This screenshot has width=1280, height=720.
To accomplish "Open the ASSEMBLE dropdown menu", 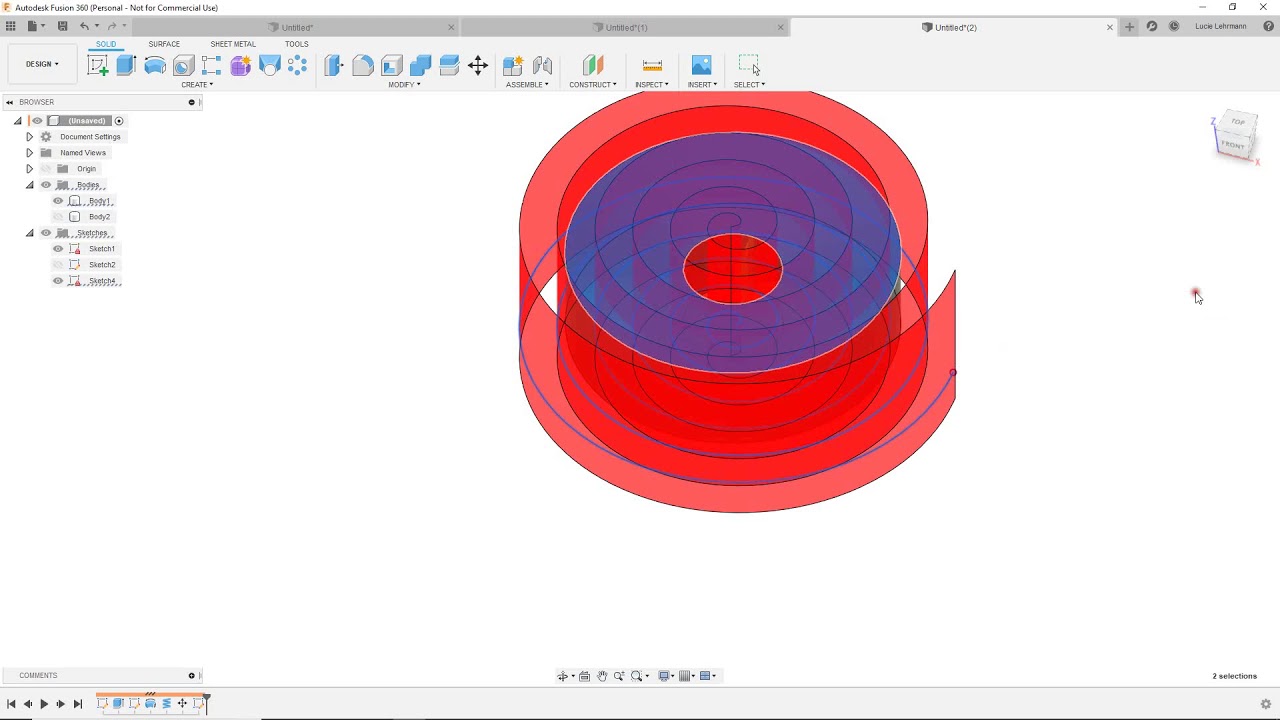I will click(x=527, y=85).
